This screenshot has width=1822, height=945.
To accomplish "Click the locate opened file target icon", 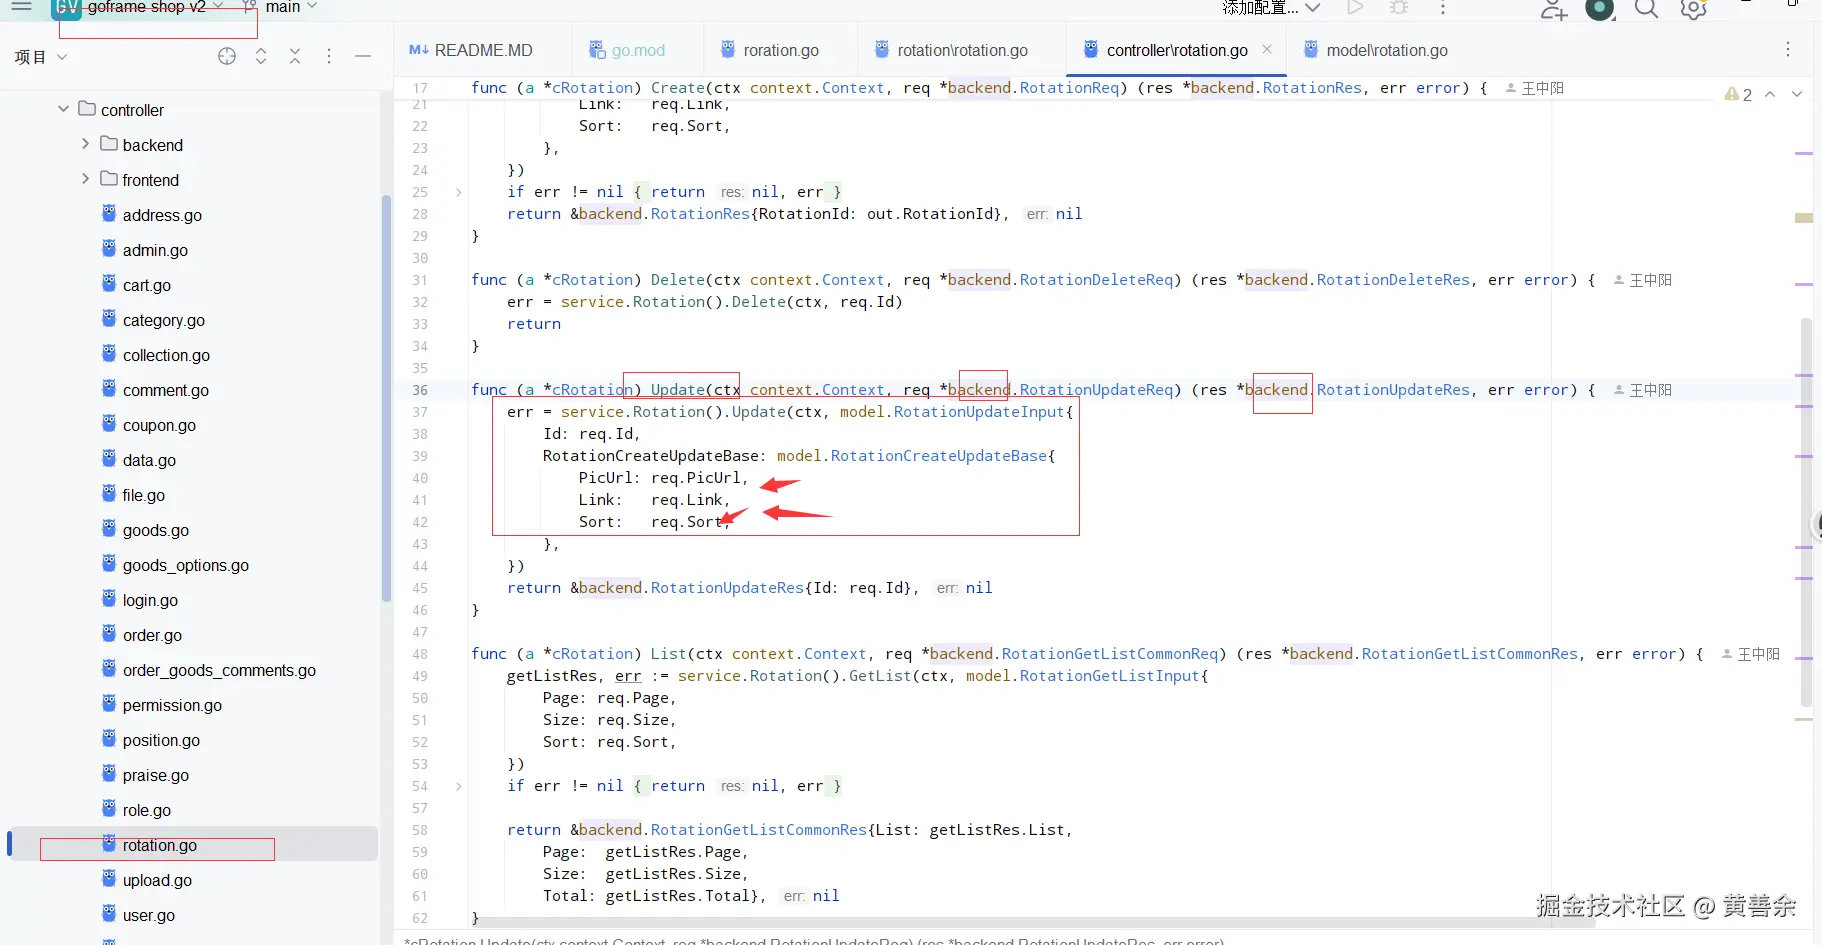I will click(227, 56).
